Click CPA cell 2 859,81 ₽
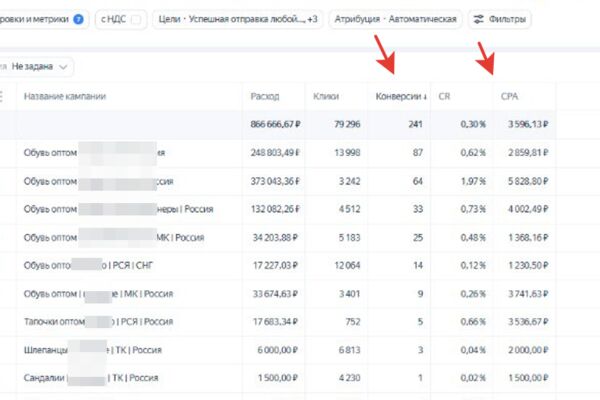This screenshot has width=600, height=400. [528, 153]
